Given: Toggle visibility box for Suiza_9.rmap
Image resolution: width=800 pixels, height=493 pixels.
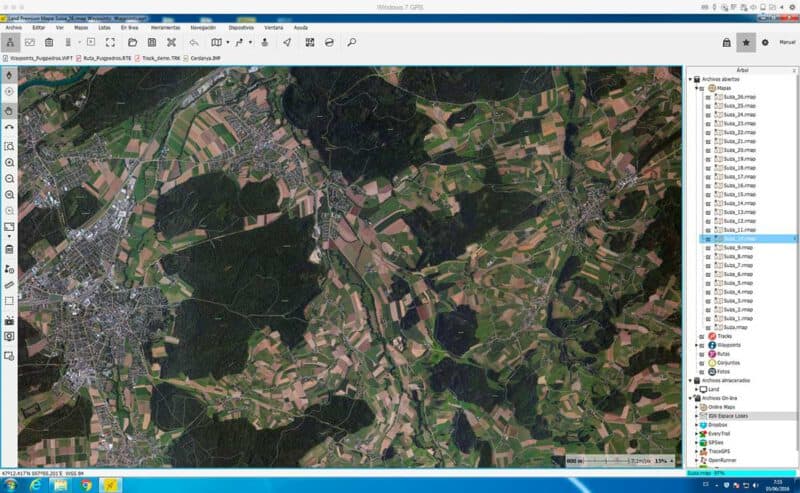Looking at the screenshot, I should click(x=708, y=248).
